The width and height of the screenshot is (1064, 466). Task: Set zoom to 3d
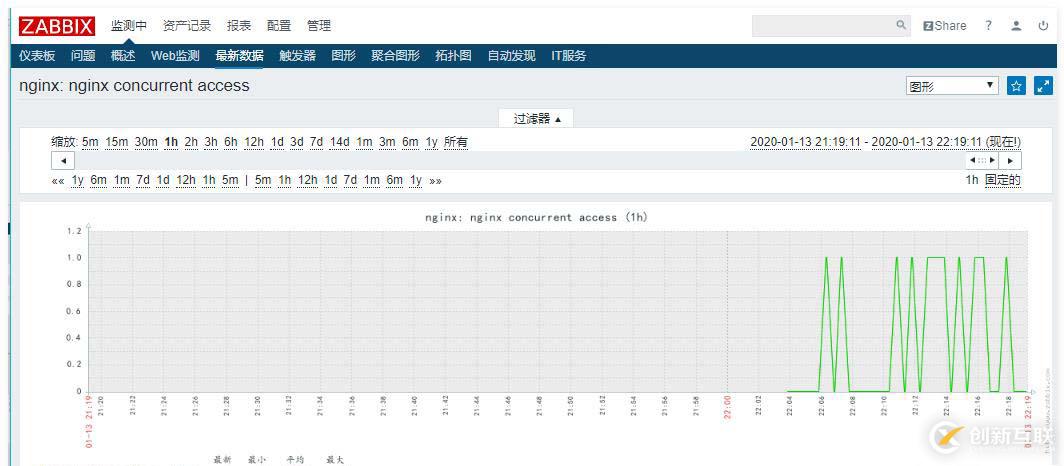297,142
